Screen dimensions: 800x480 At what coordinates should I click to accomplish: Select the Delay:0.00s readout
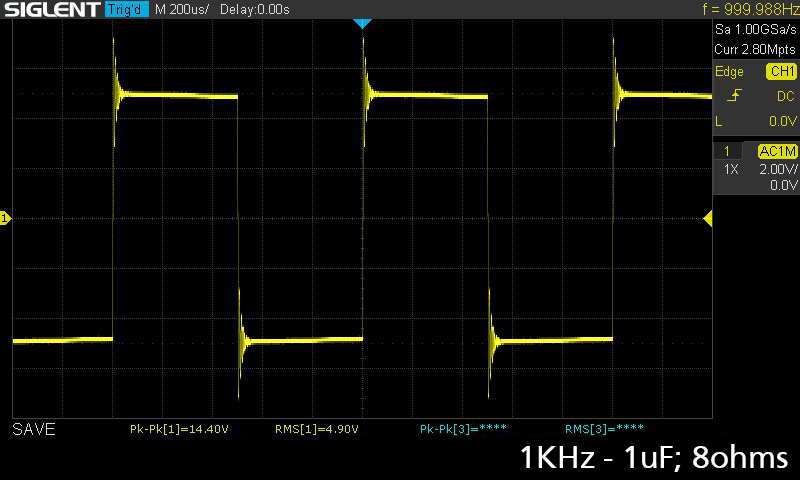[x=255, y=9]
